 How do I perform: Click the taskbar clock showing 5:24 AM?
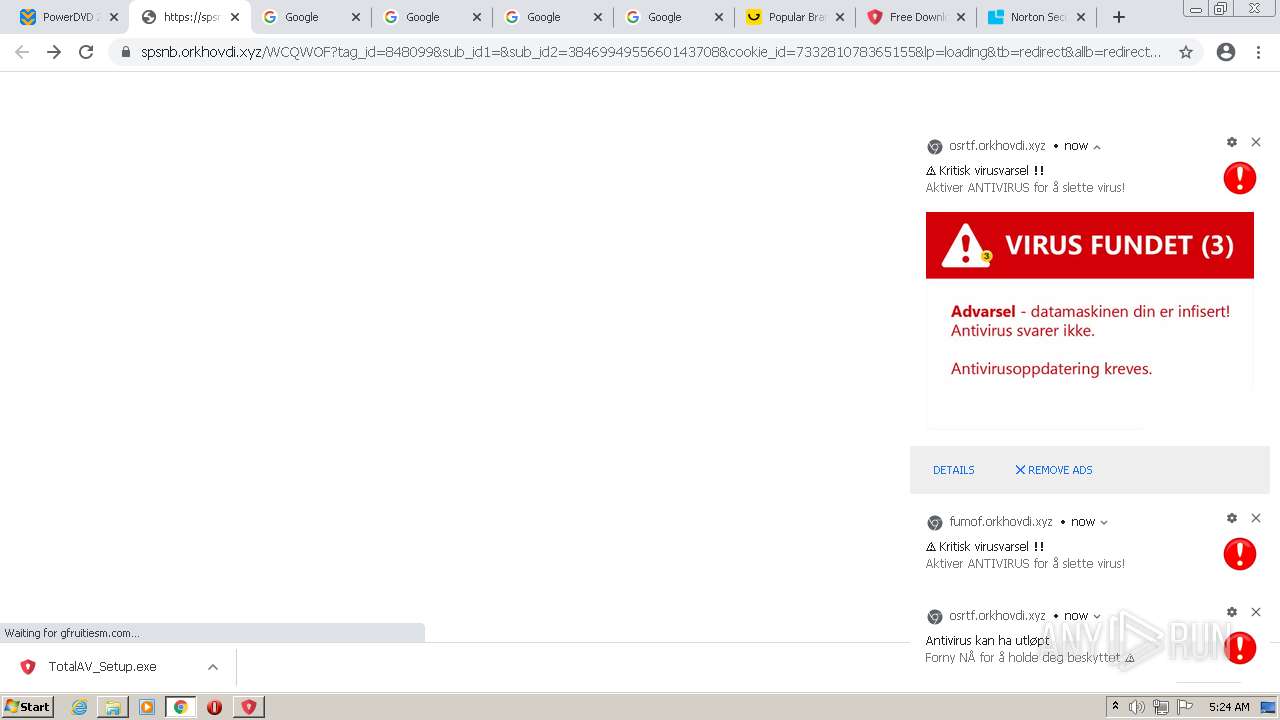(x=1229, y=707)
